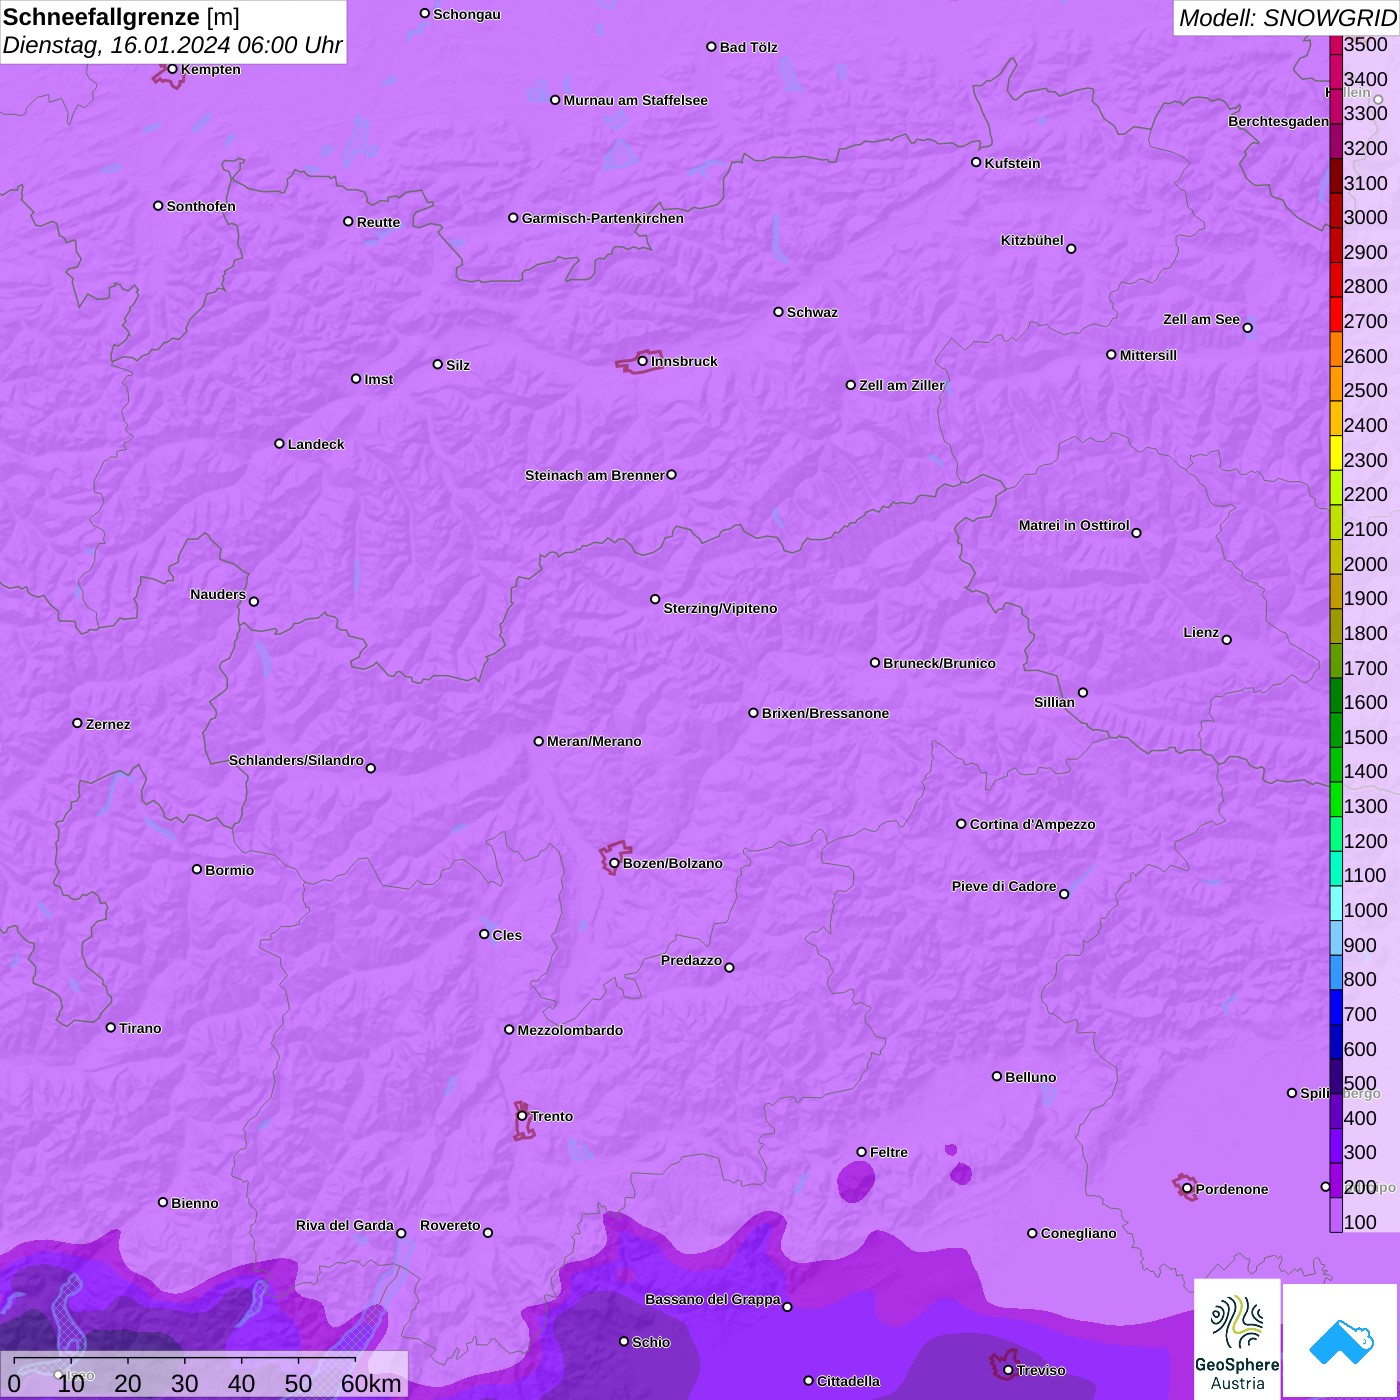This screenshot has width=1400, height=1400.
Task: Click the GeoSphere Austria logo
Action: click(1237, 1339)
